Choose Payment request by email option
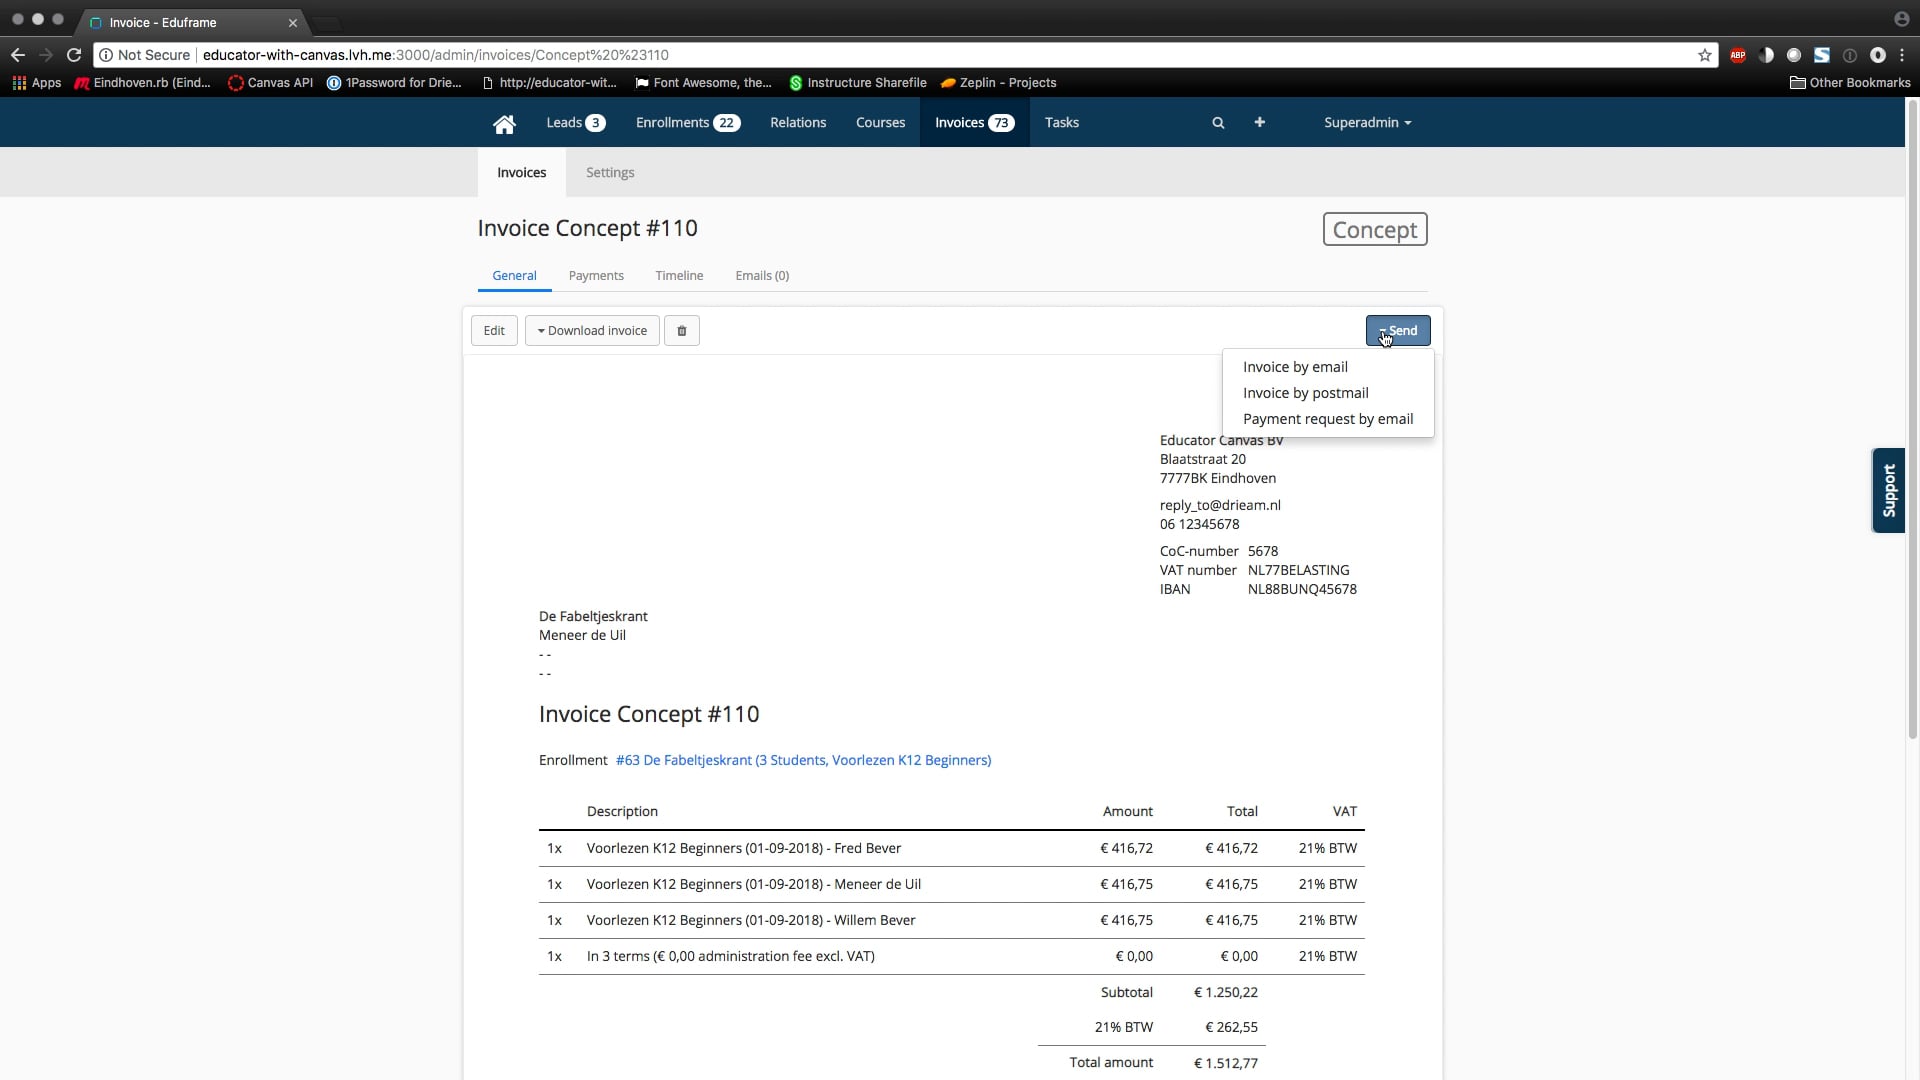1920x1080 pixels. 1328,419
